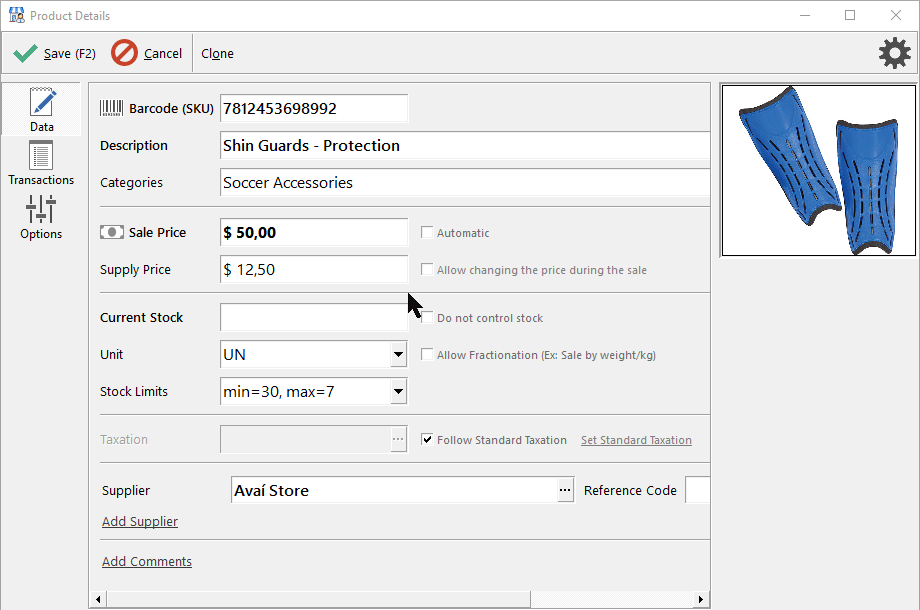Click the Description field with Shin Guards

pyautogui.click(x=465, y=145)
